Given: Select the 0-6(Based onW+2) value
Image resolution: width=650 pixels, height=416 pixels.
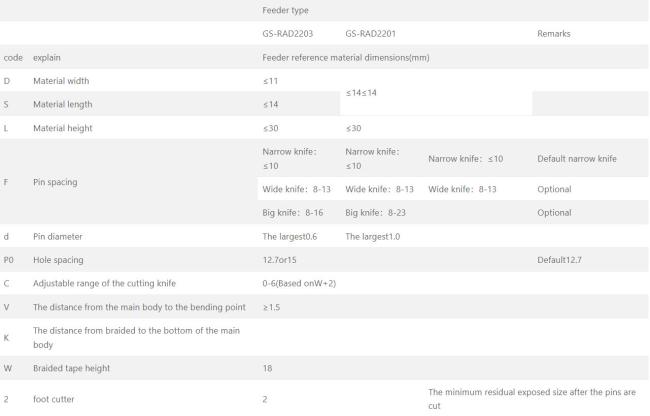Looking at the screenshot, I should pyautogui.click(x=299, y=283).
